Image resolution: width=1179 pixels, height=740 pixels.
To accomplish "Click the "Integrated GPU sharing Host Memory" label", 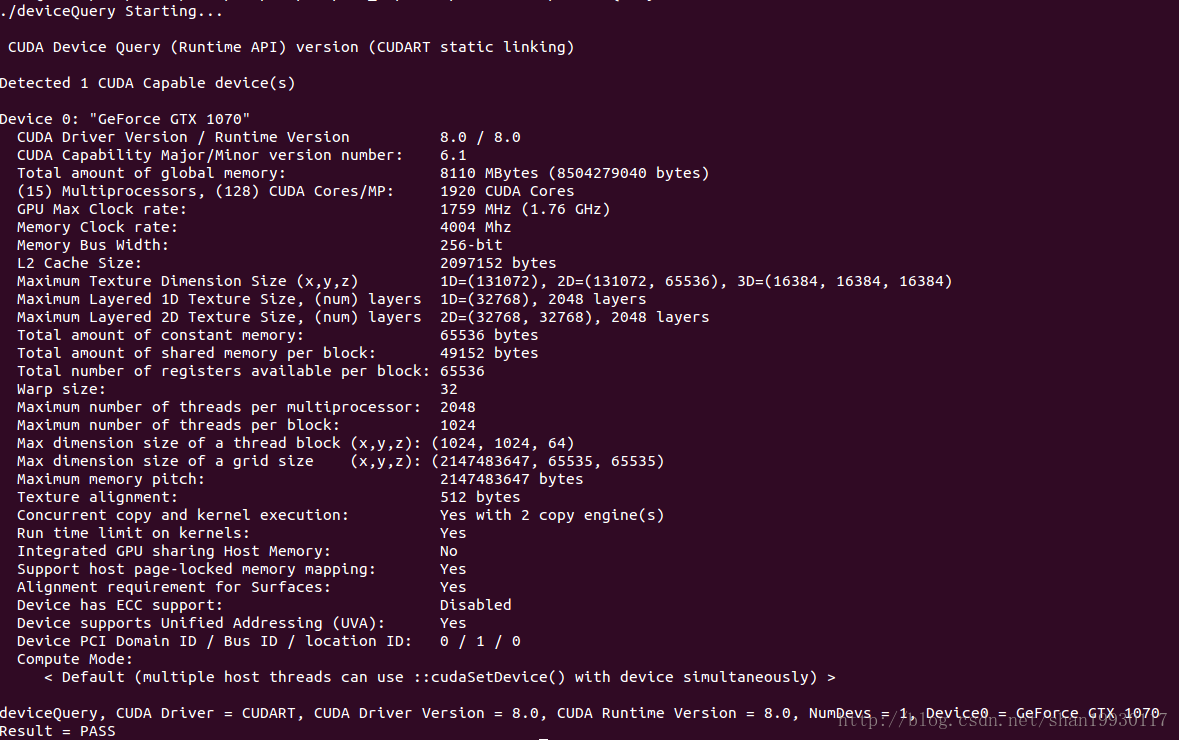I will [173, 551].
